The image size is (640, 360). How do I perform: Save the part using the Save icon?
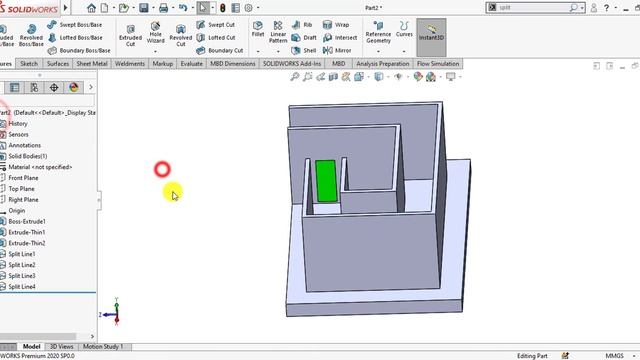click(x=144, y=8)
